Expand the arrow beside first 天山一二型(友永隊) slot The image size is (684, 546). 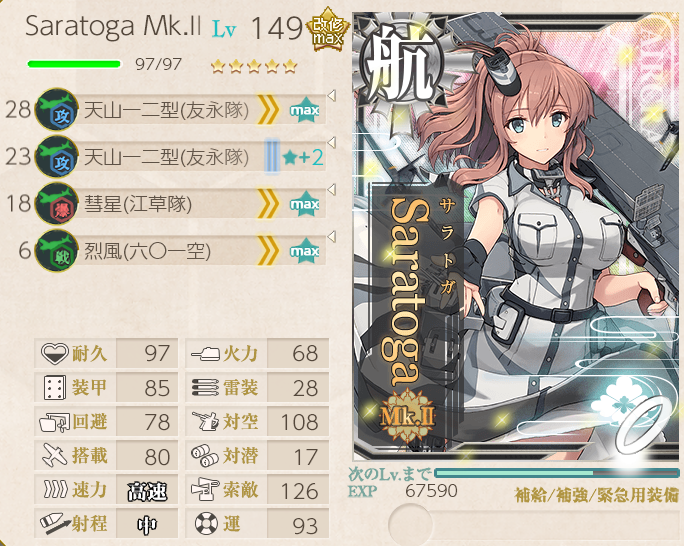click(x=332, y=96)
